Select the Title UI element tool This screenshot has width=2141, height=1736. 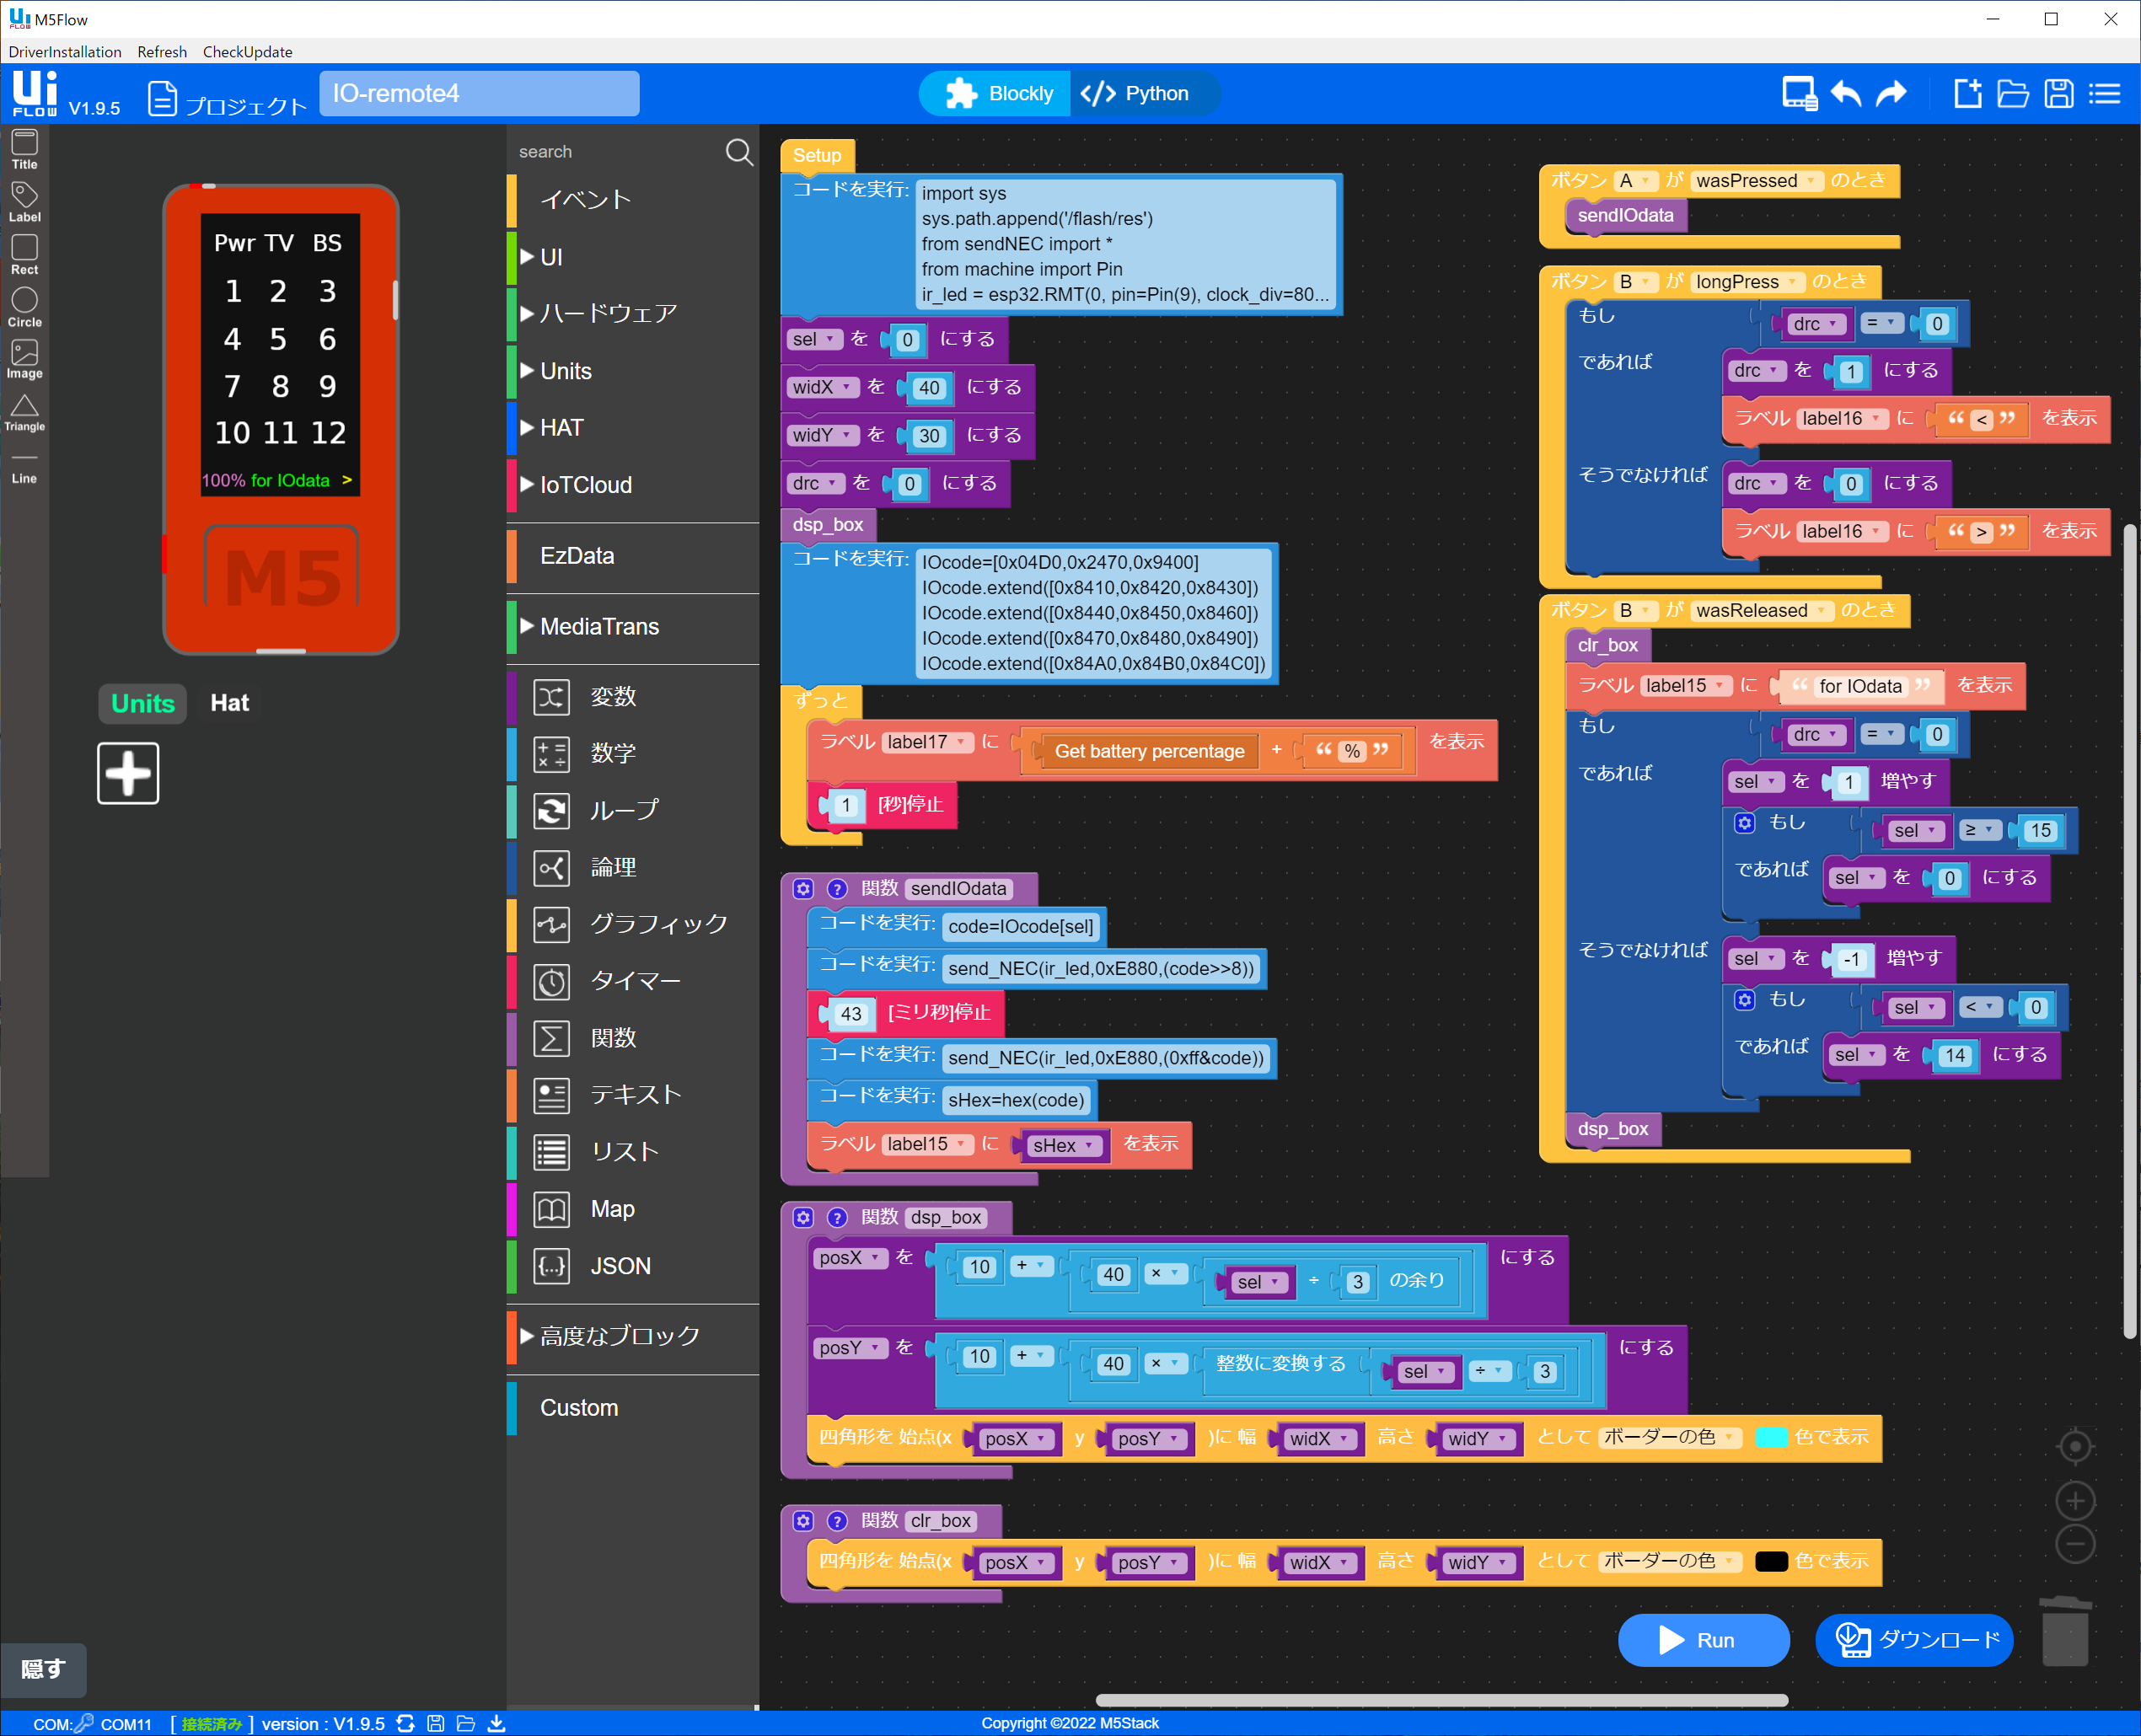(x=24, y=149)
